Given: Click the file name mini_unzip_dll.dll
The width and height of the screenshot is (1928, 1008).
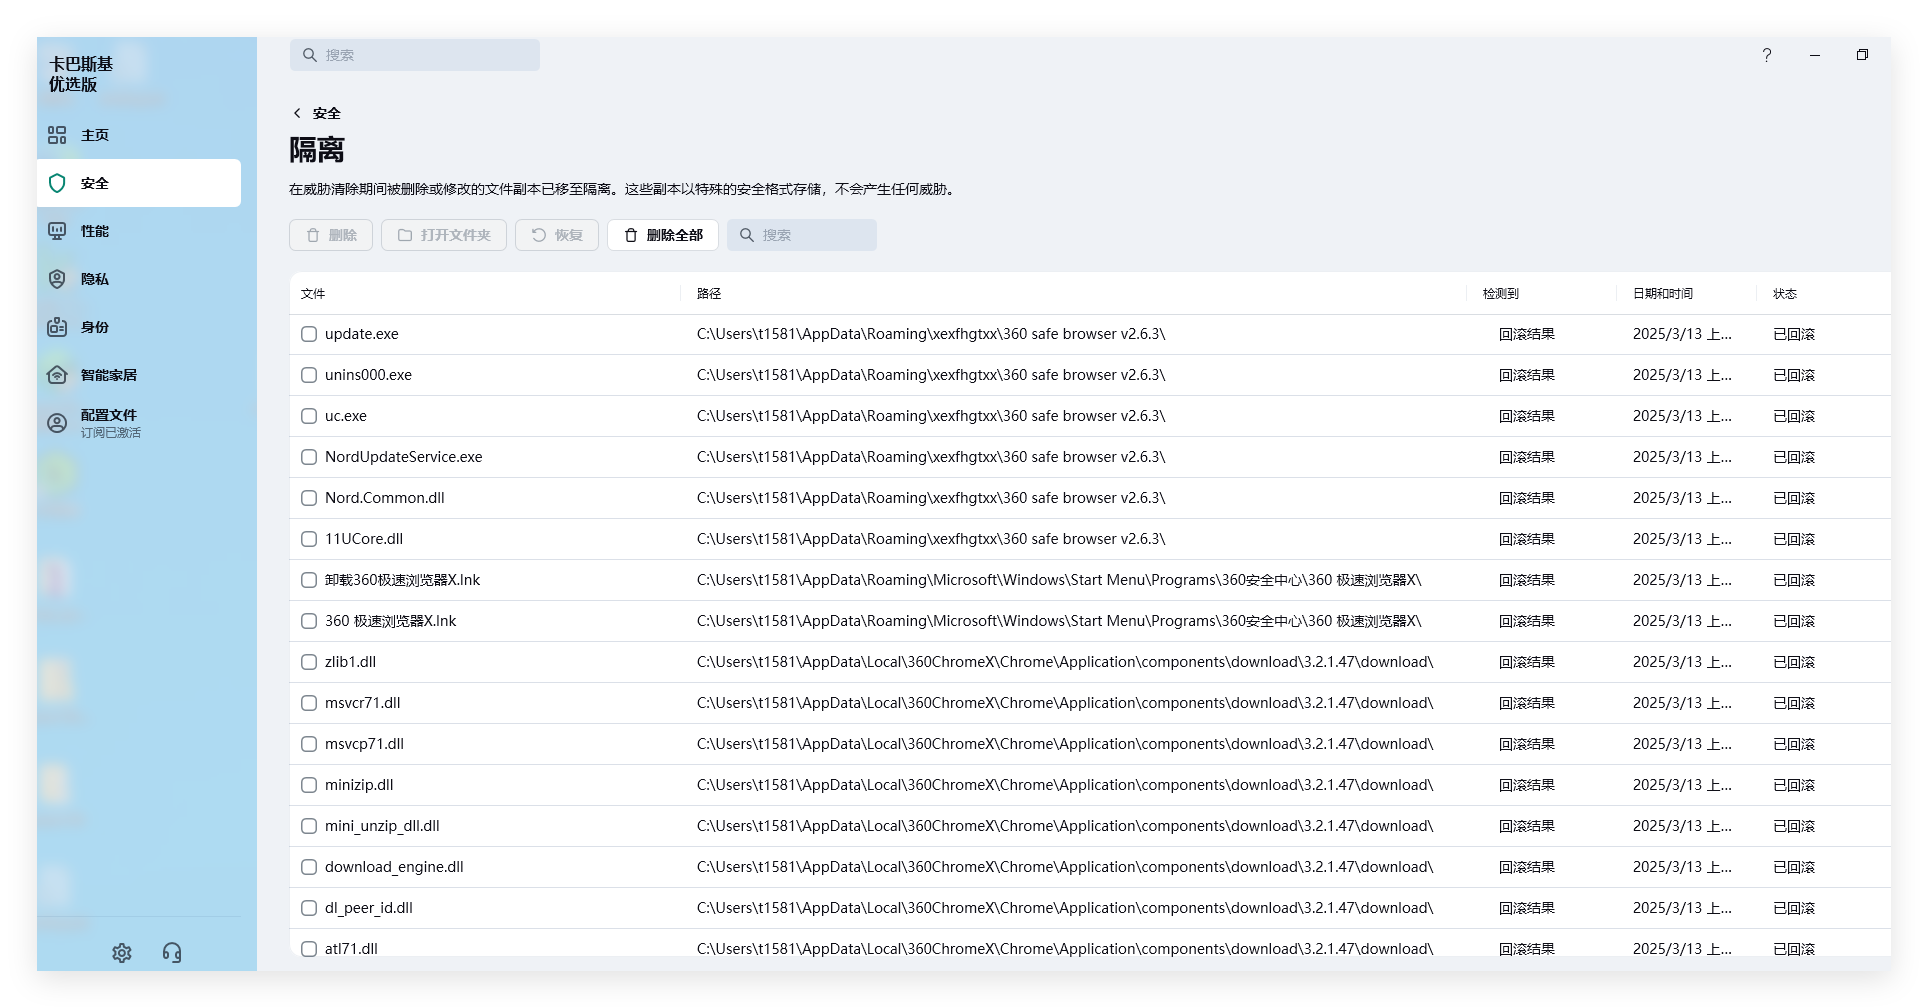Looking at the screenshot, I should (382, 826).
